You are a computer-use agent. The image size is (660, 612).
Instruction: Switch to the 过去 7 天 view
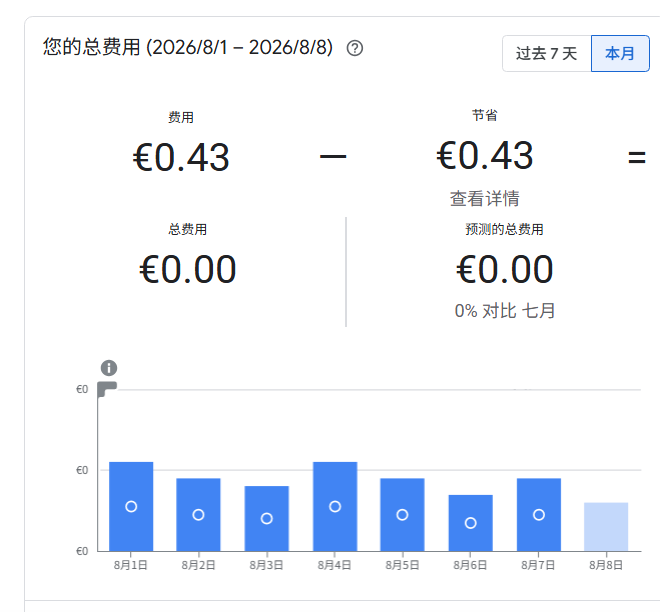546,53
